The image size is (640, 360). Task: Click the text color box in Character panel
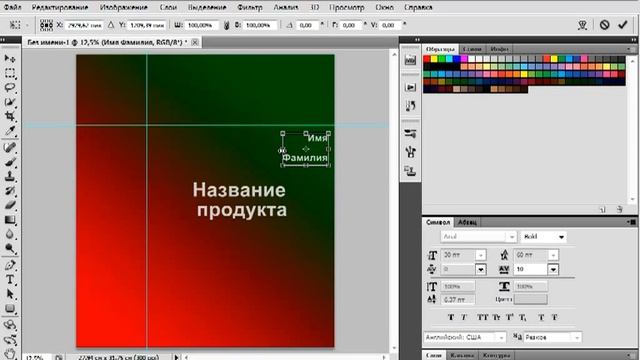point(531,300)
